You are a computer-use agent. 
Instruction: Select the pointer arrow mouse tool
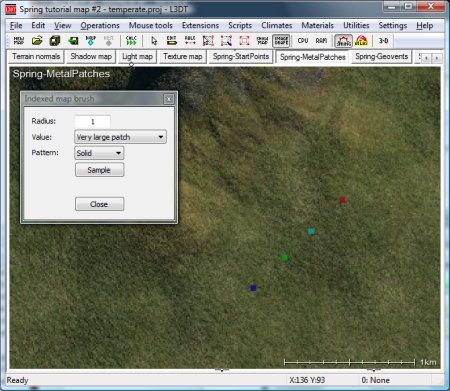[154, 41]
